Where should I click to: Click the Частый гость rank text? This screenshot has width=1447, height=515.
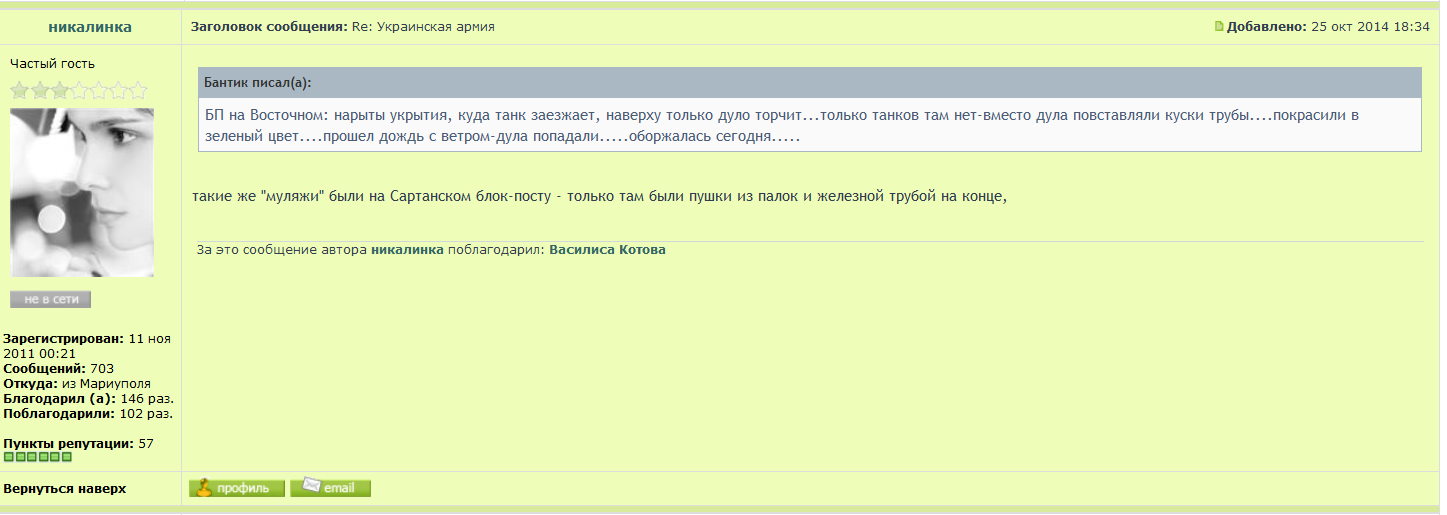pyautogui.click(x=53, y=64)
